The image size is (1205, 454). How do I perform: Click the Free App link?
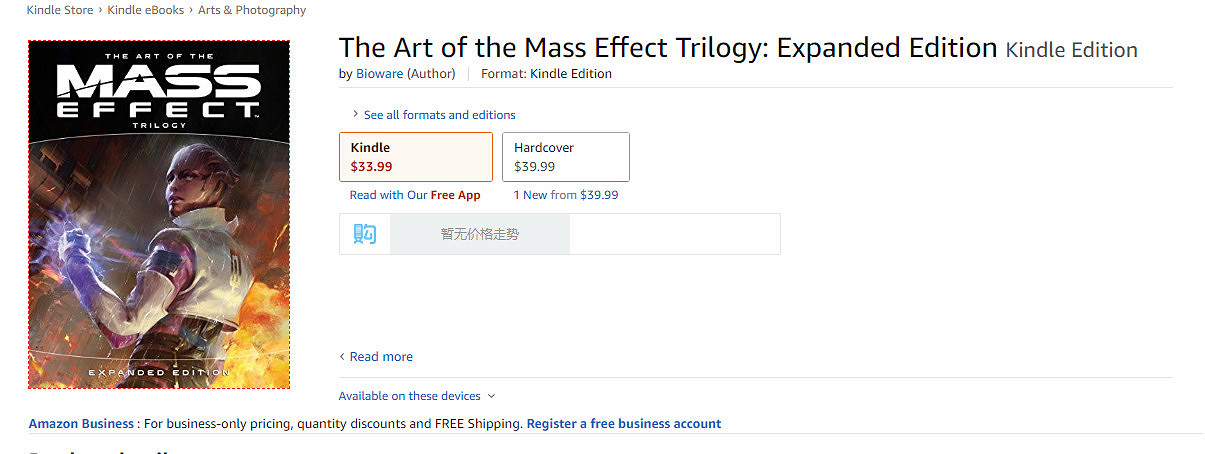[455, 195]
